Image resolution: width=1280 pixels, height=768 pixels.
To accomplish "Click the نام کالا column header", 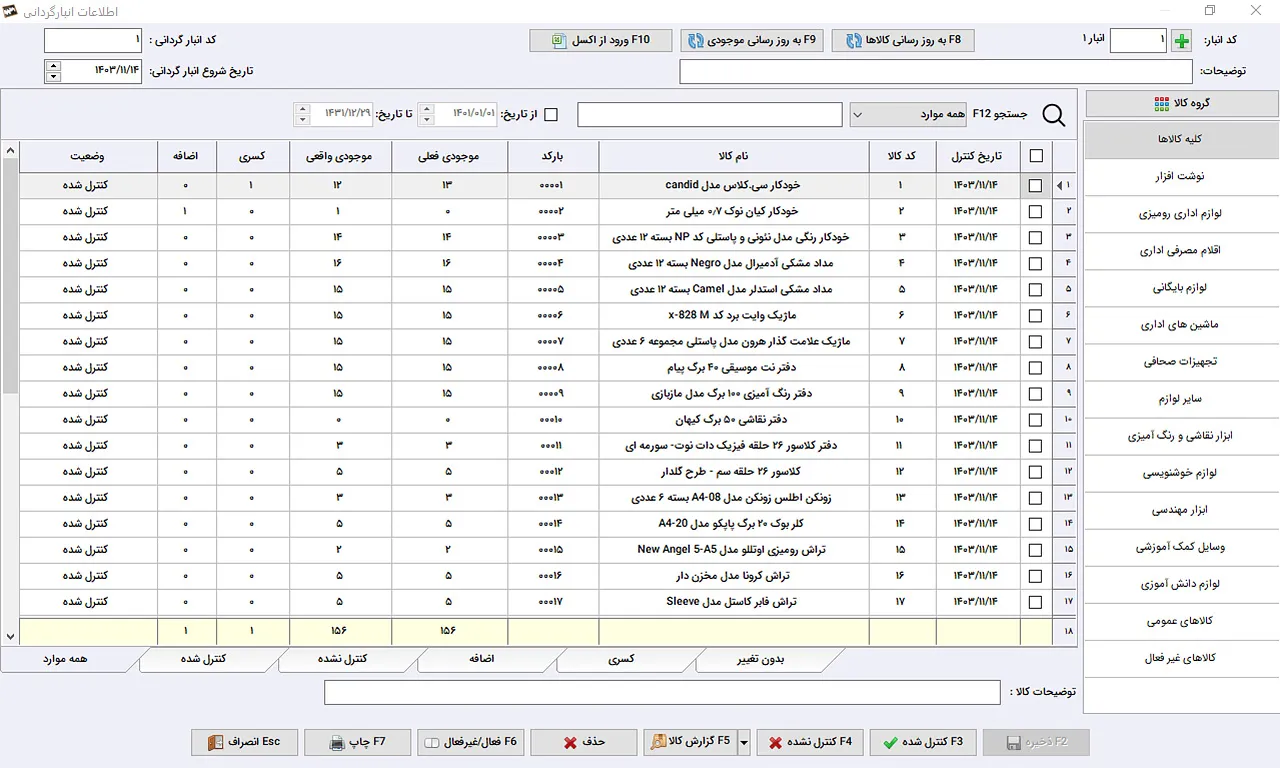I will coord(734,156).
